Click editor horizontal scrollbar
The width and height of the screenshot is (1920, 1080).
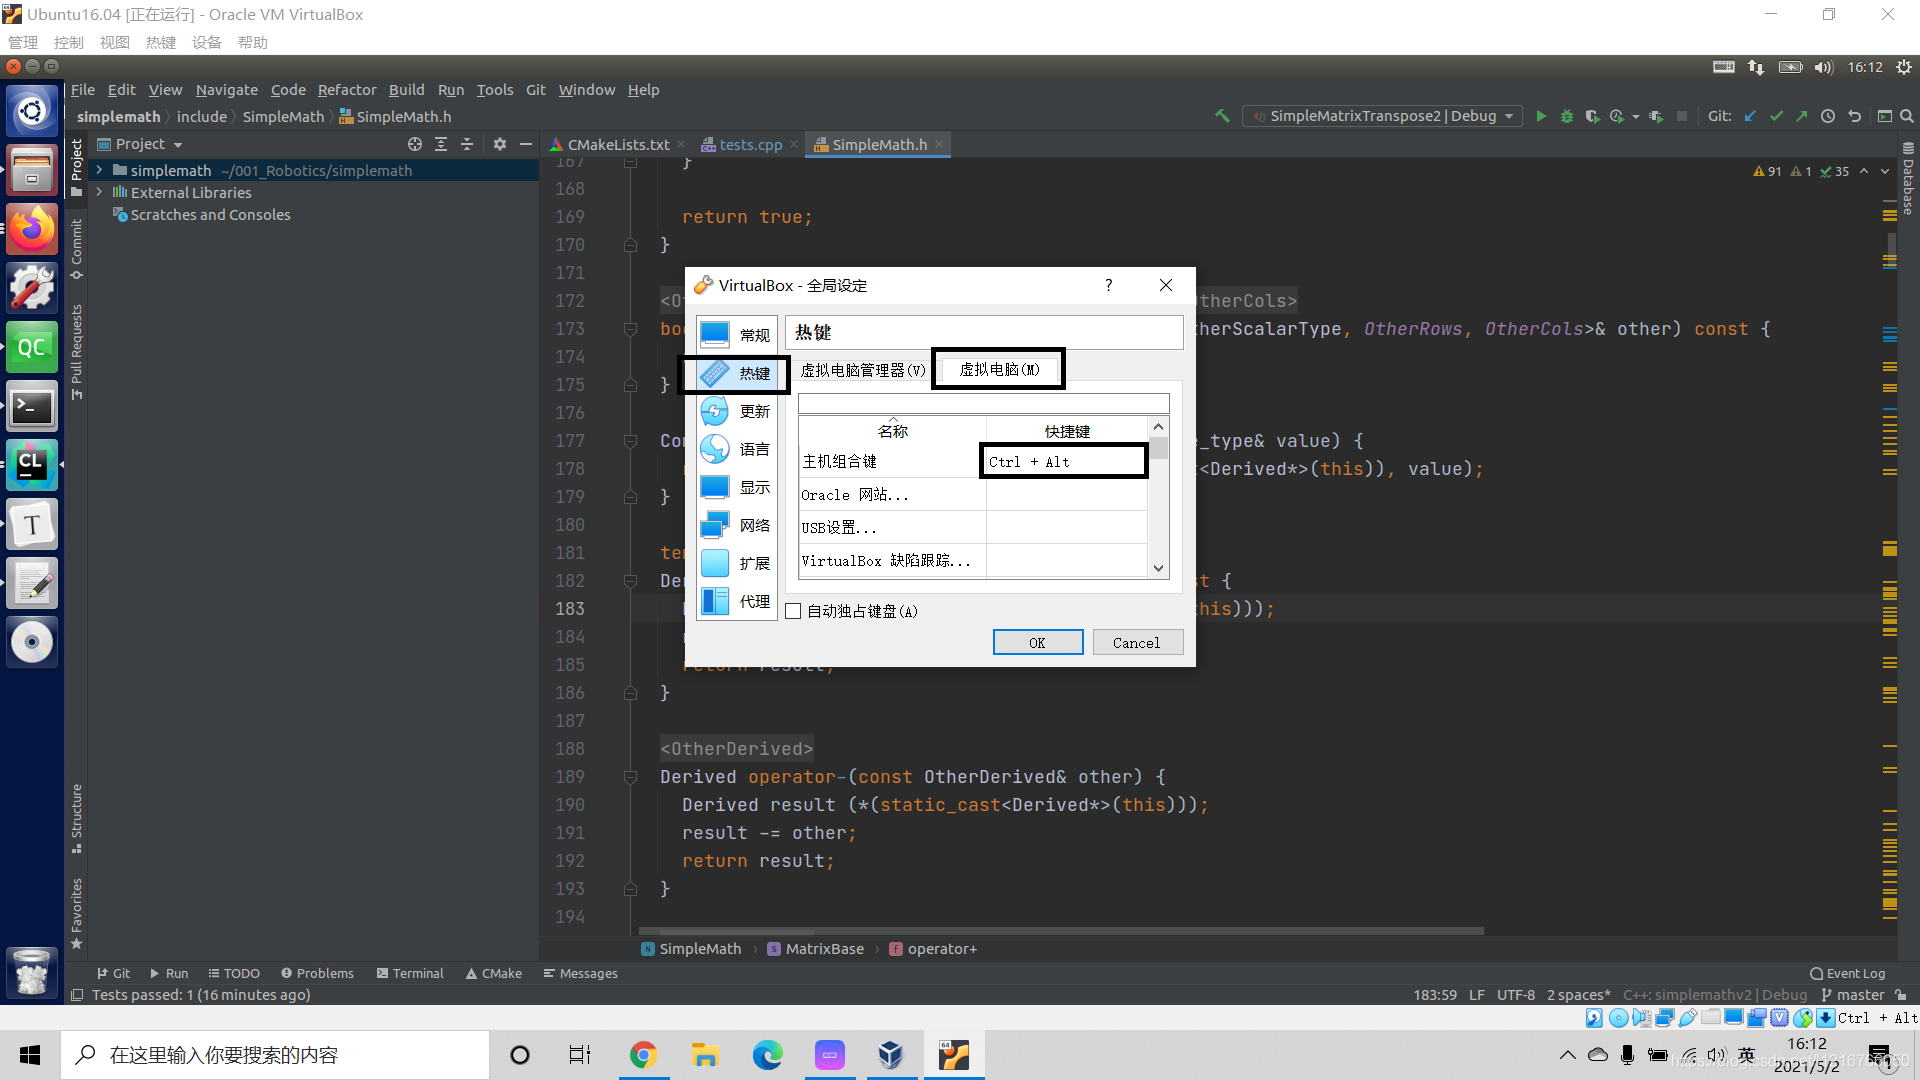(1061, 931)
